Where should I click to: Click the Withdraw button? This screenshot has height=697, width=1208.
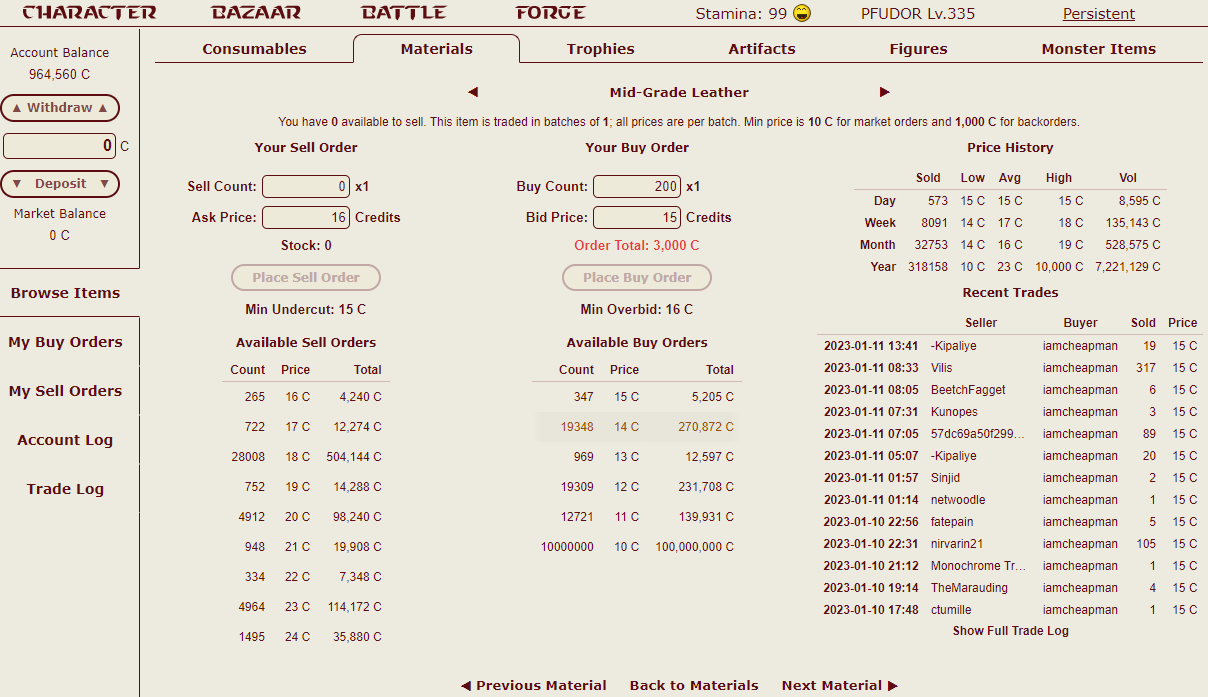60,108
